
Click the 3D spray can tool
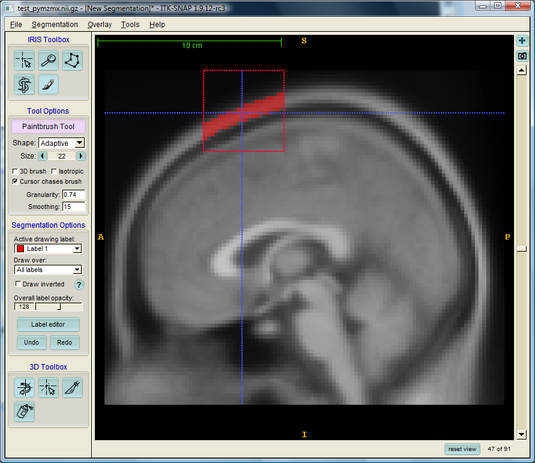tap(24, 411)
